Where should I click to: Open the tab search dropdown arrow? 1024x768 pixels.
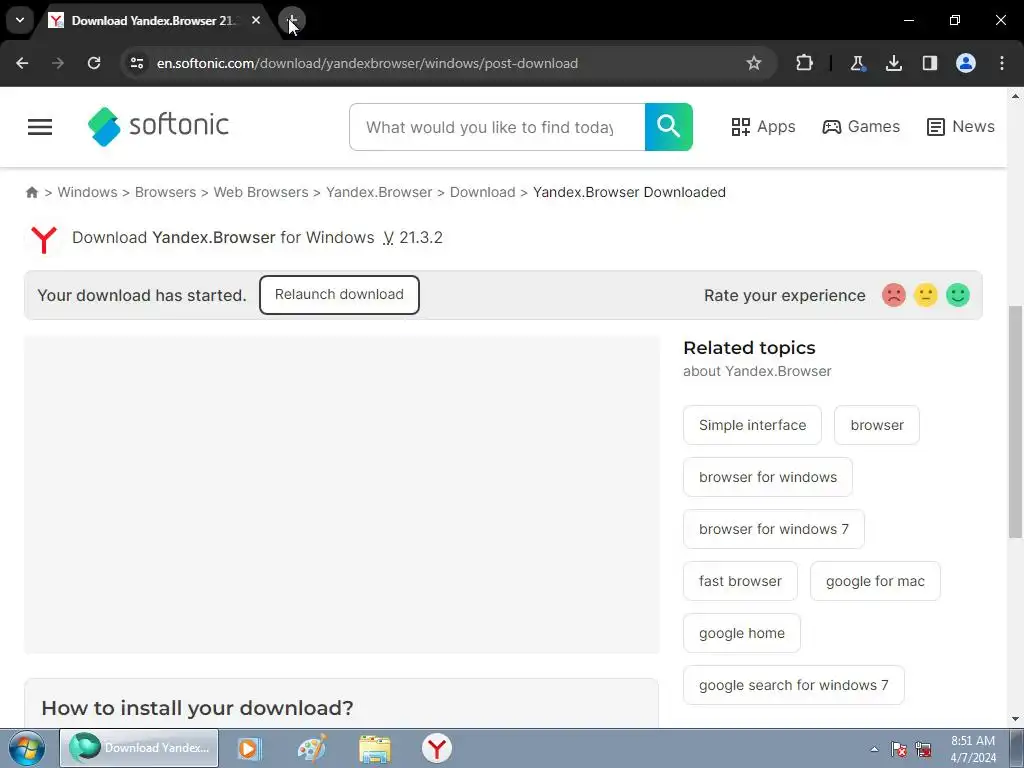coord(20,20)
